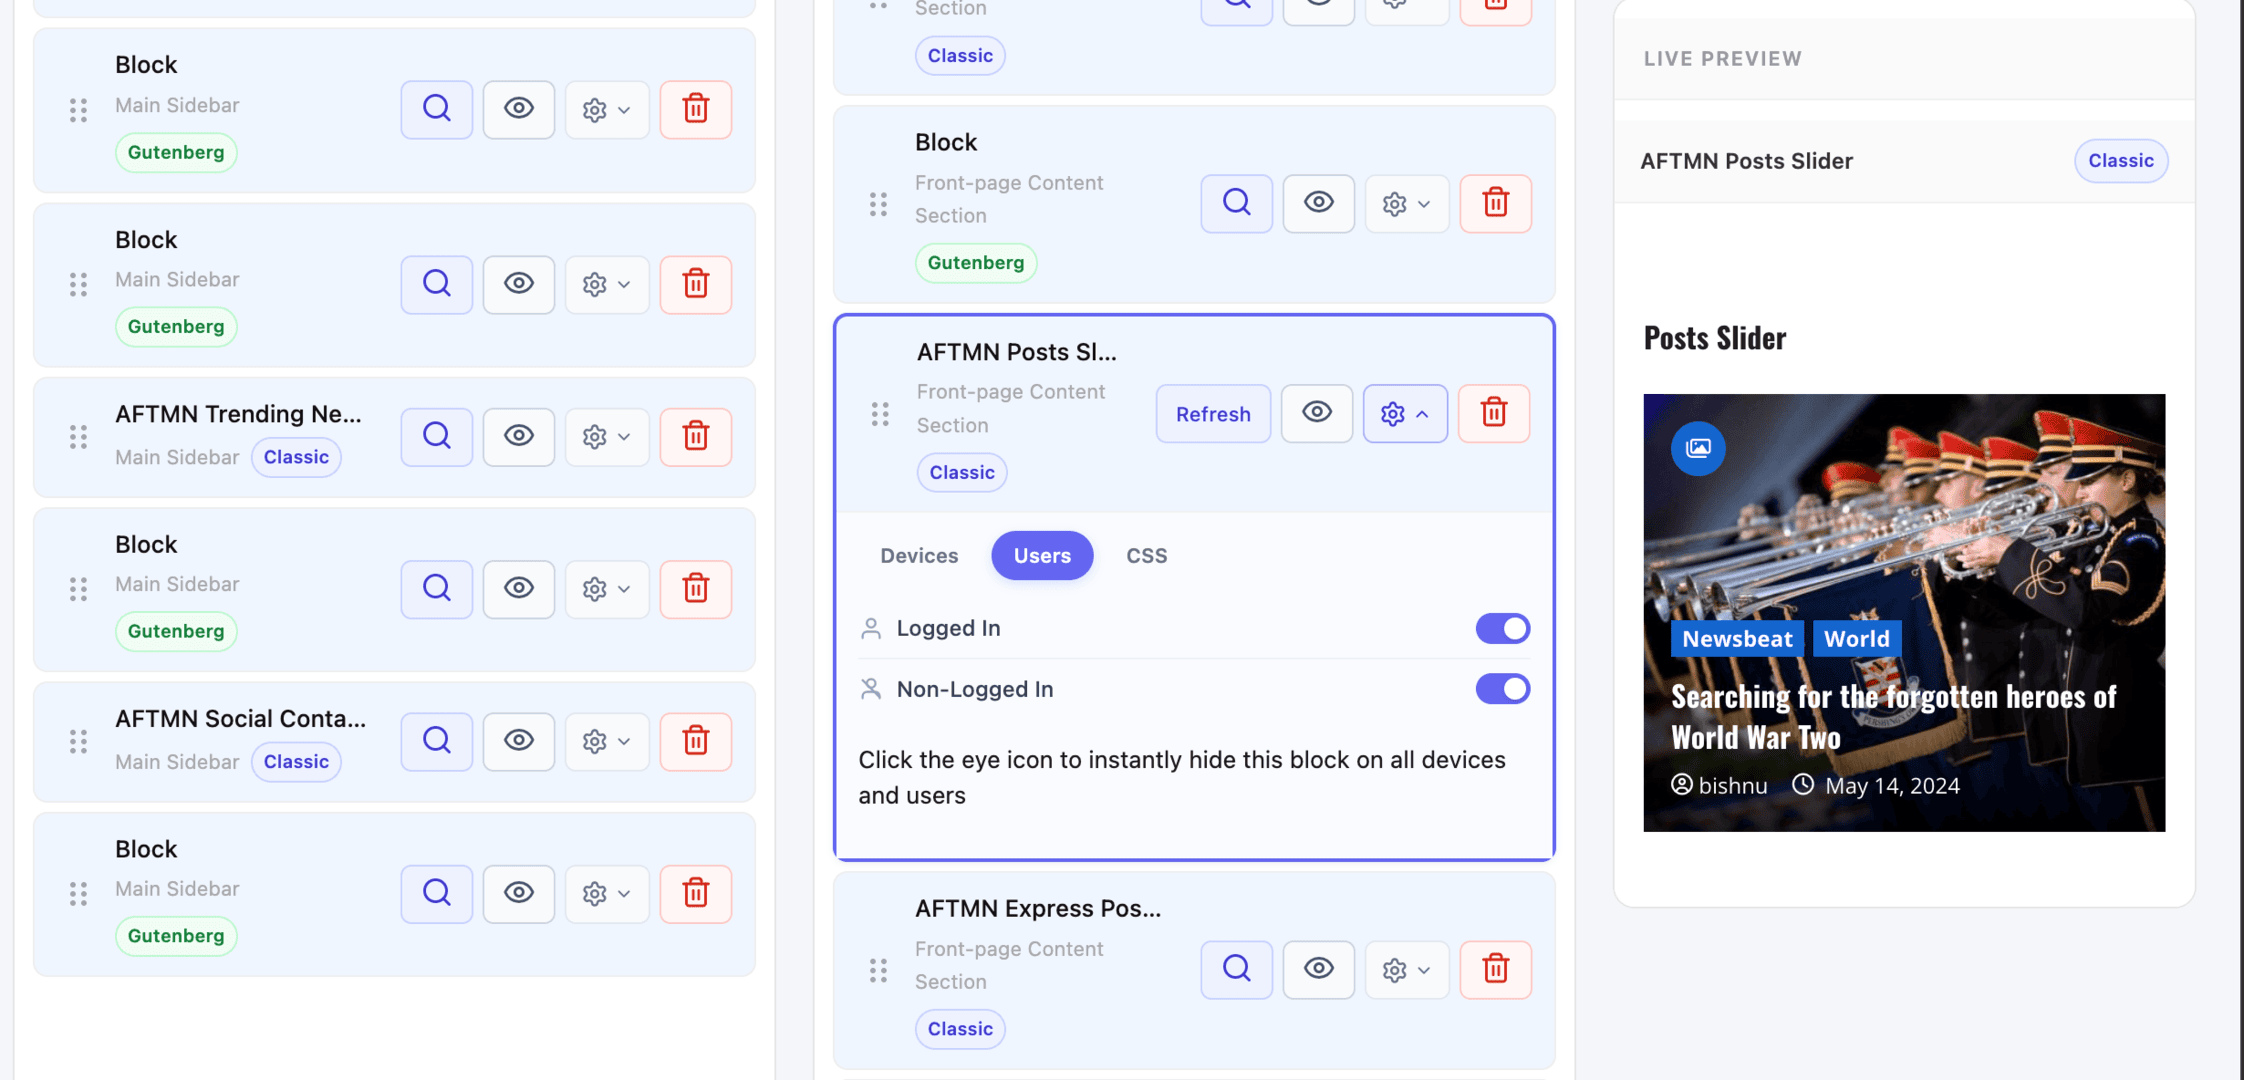
Task: Click the author avatar icon beside bishnu
Action: 1682,785
